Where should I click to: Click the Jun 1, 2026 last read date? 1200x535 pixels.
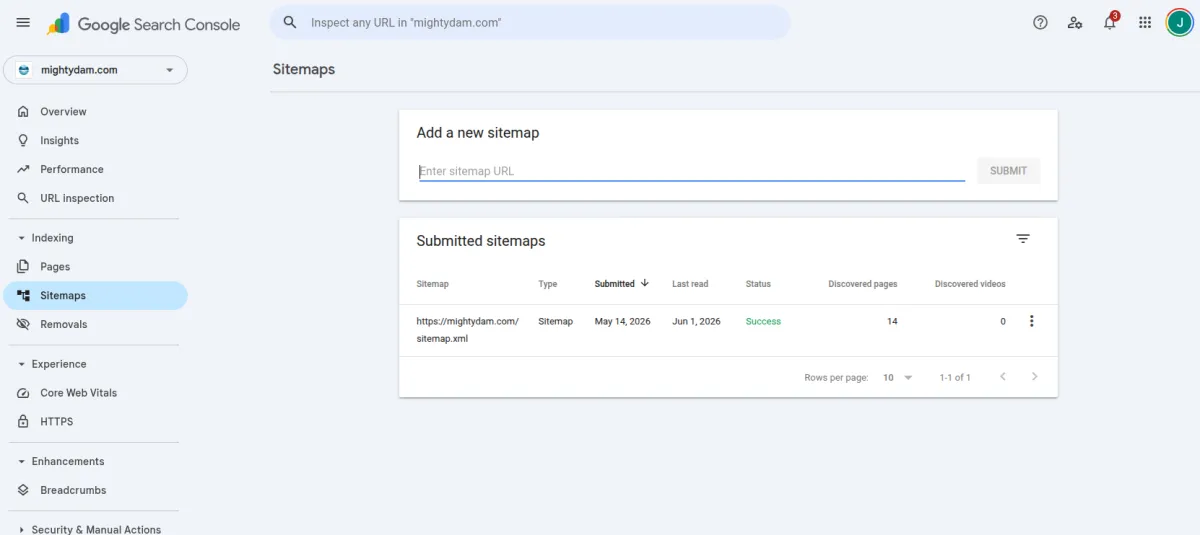[x=696, y=322]
